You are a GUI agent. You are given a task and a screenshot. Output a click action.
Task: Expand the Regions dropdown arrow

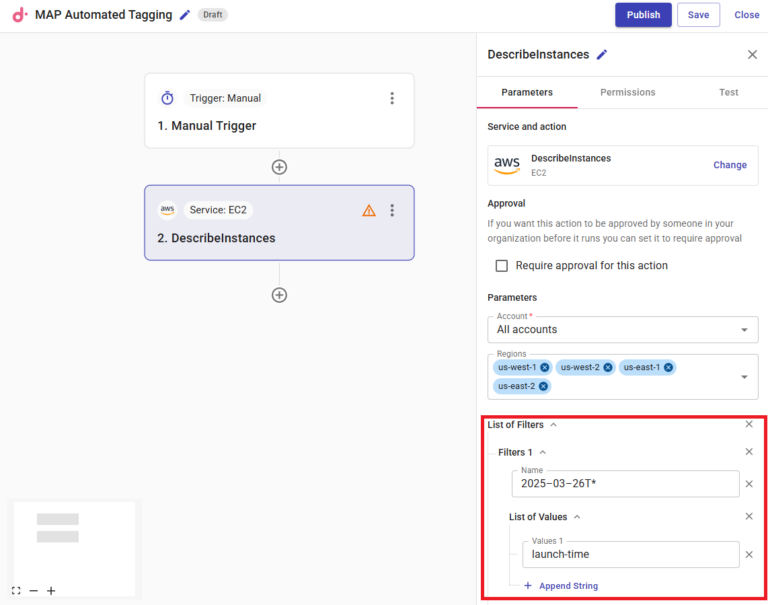coord(744,377)
